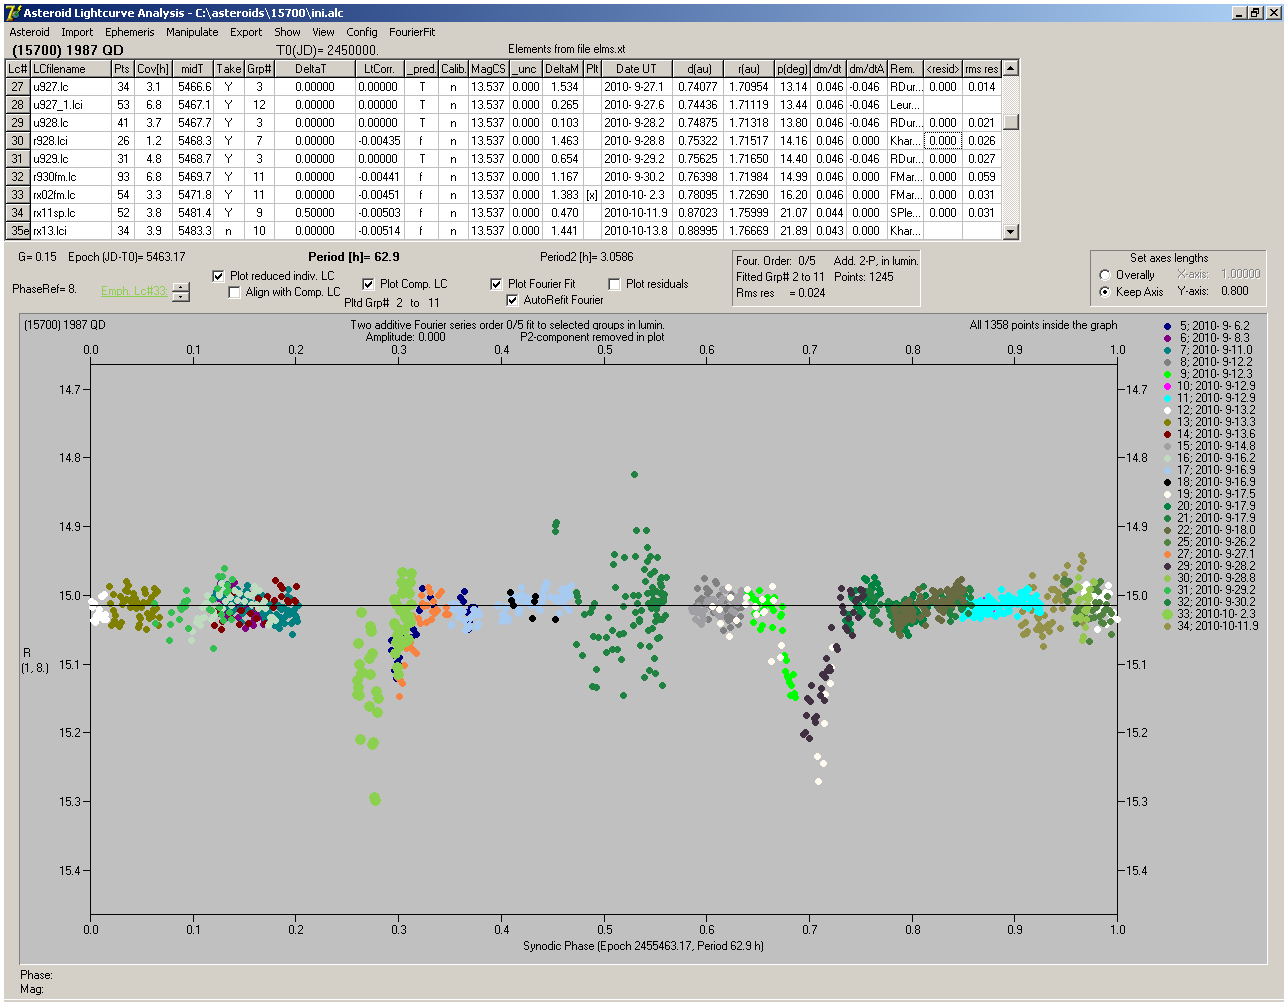Click legend dot for 5; 2010-9-6.2
This screenshot has width=1288, height=1002.
click(x=1169, y=326)
